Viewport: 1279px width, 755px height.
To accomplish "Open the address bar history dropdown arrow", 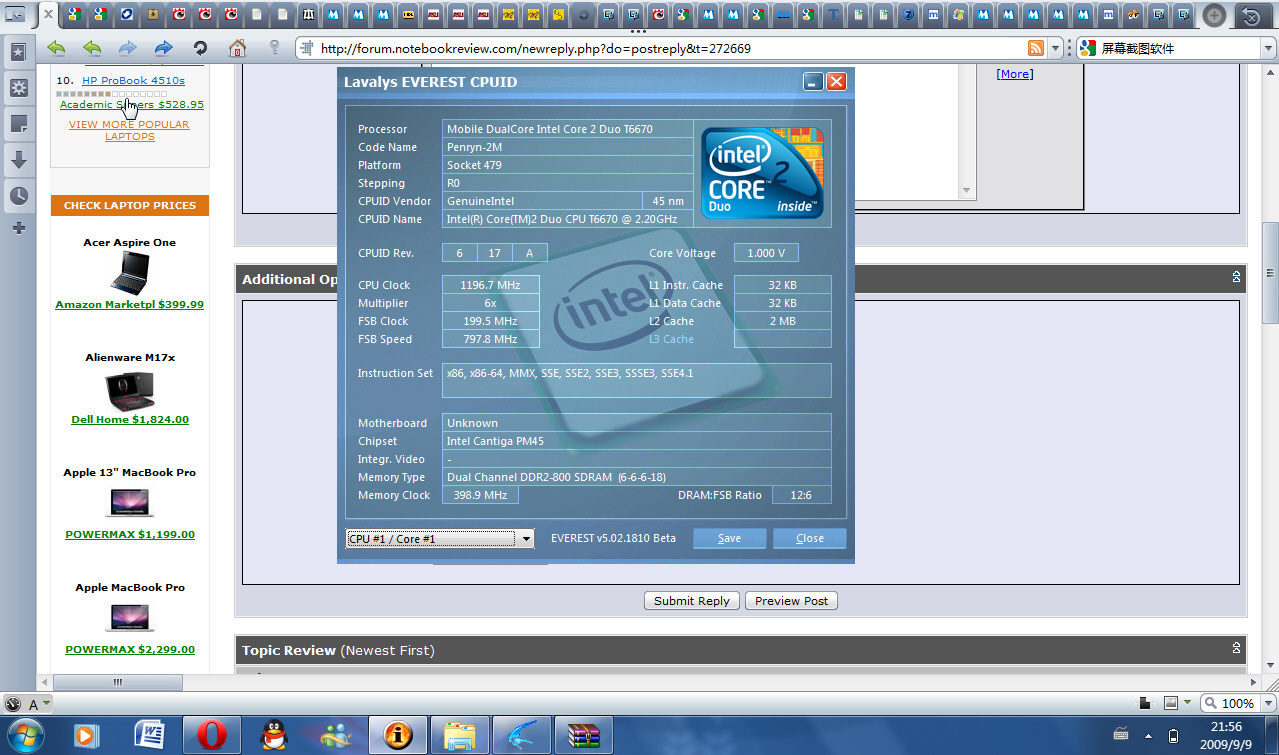I will pyautogui.click(x=1056, y=48).
